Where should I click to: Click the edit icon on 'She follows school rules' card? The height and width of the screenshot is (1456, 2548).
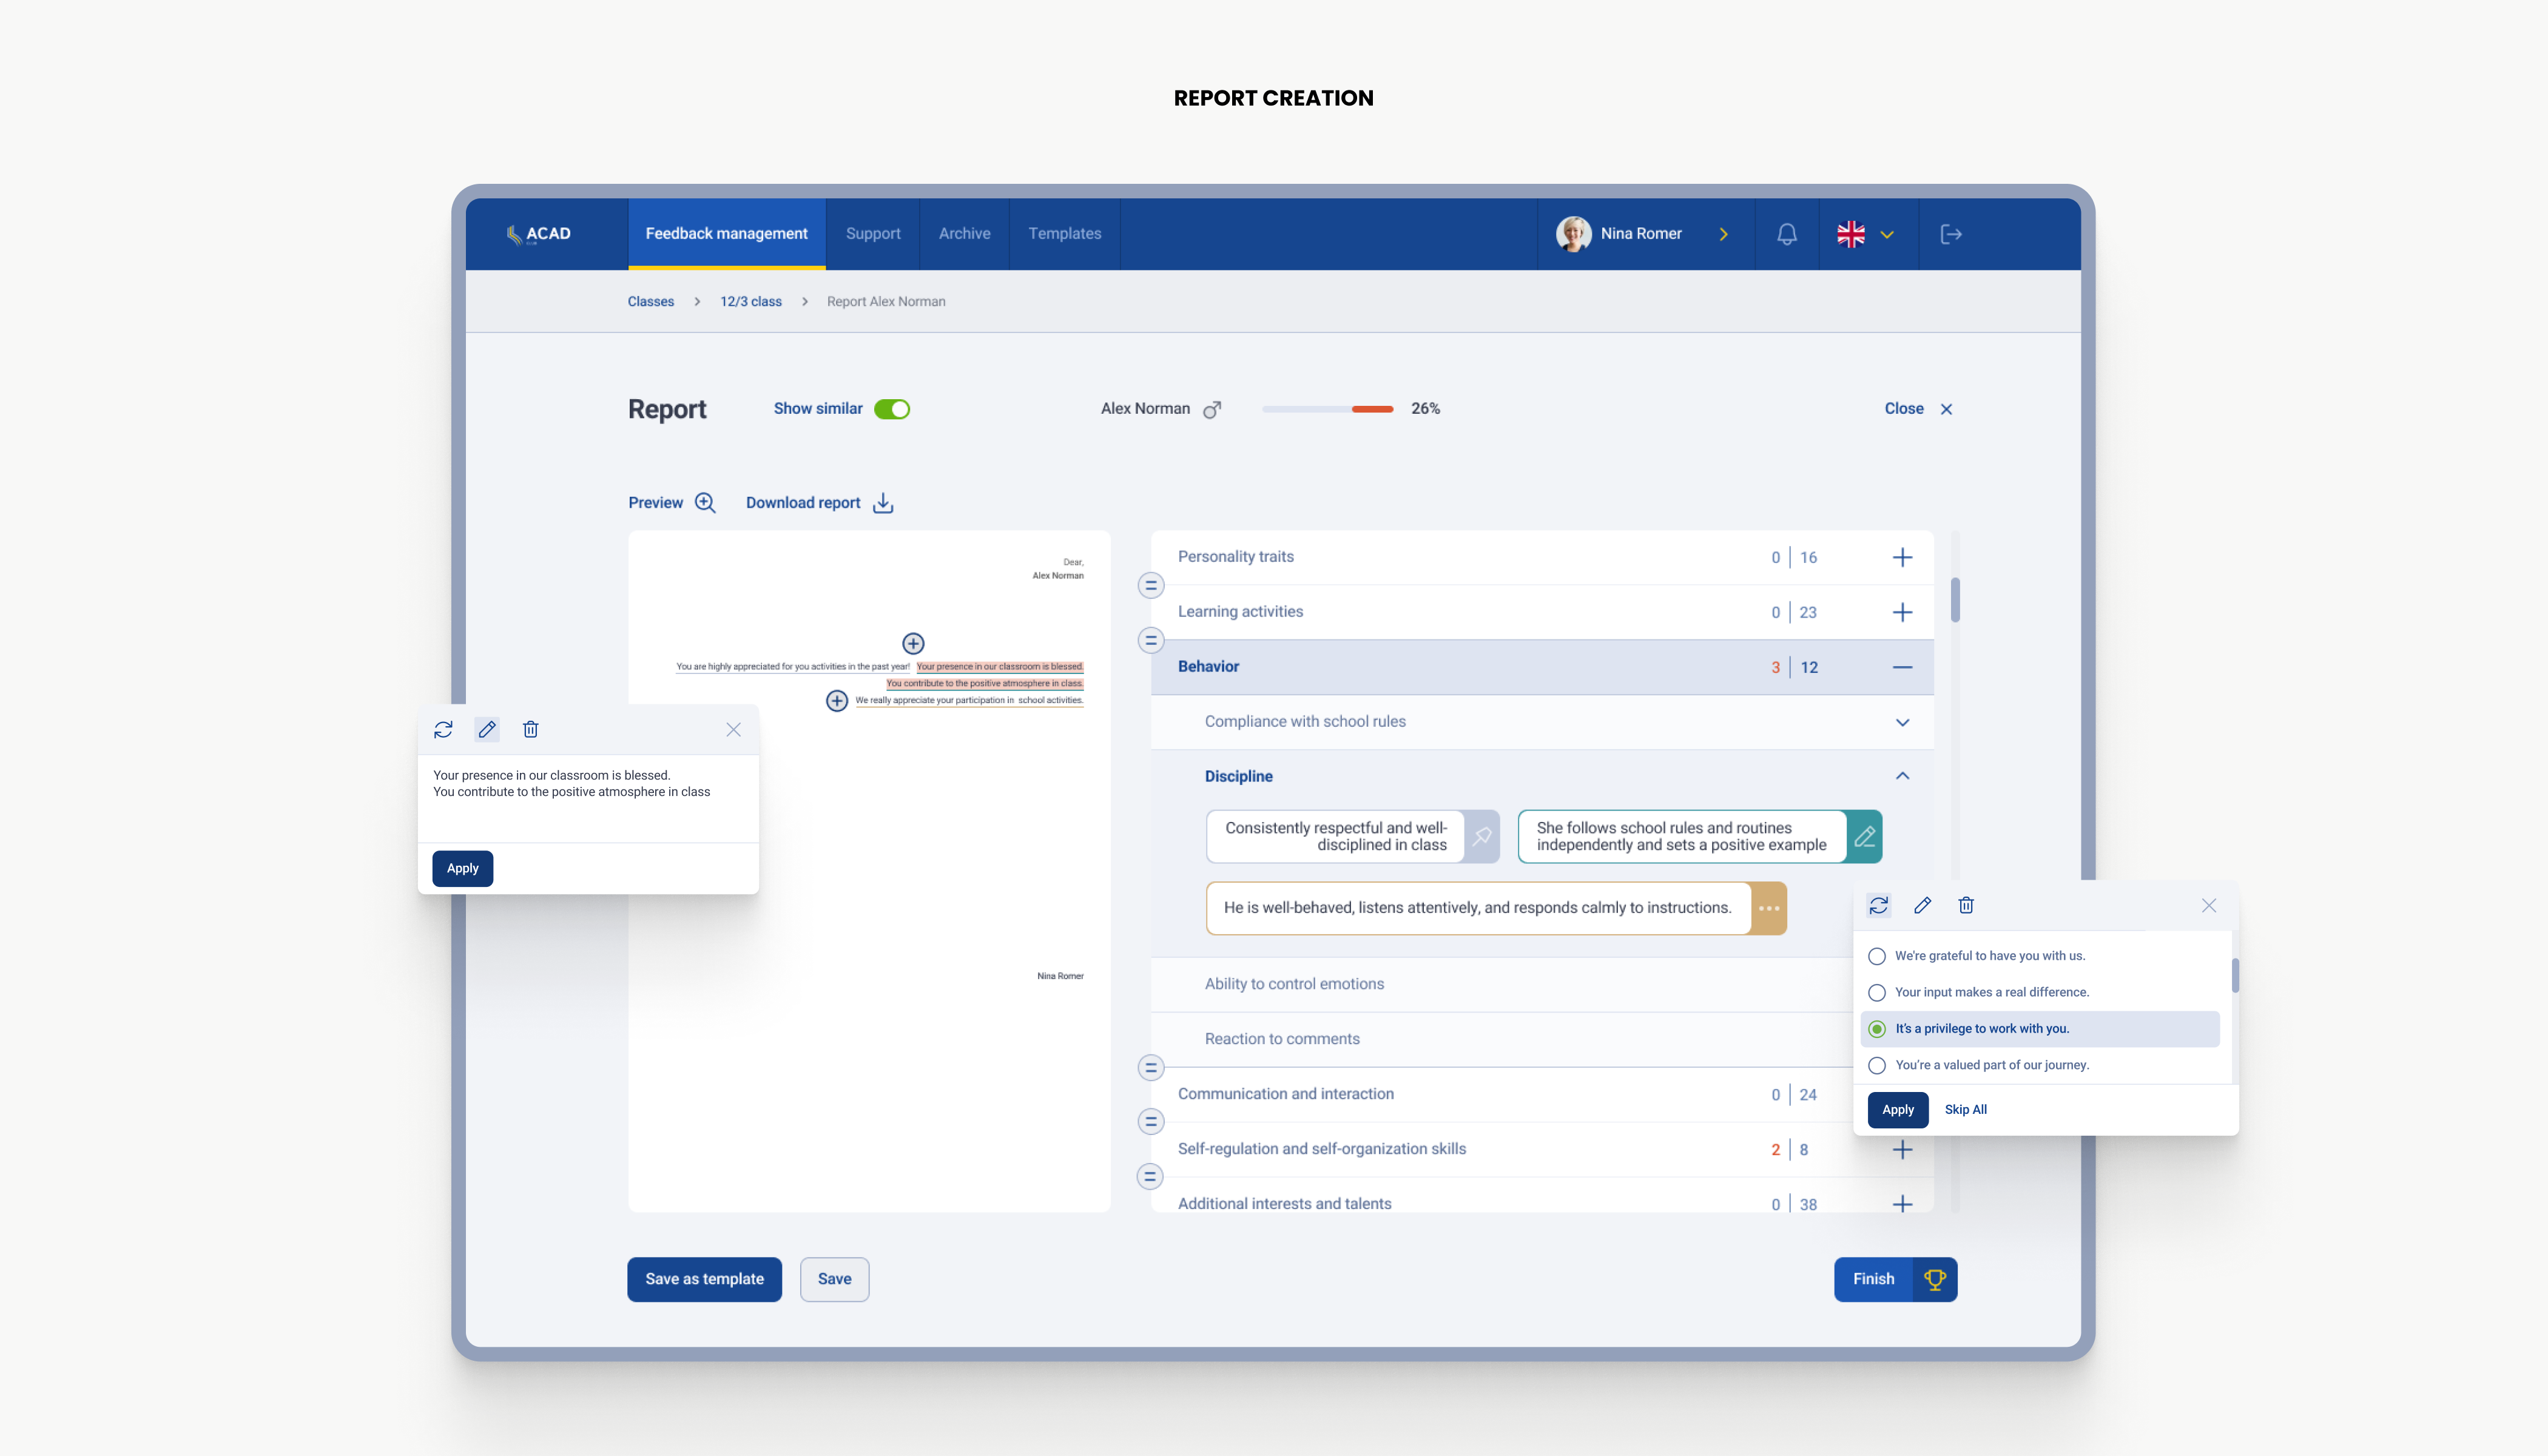click(1864, 836)
